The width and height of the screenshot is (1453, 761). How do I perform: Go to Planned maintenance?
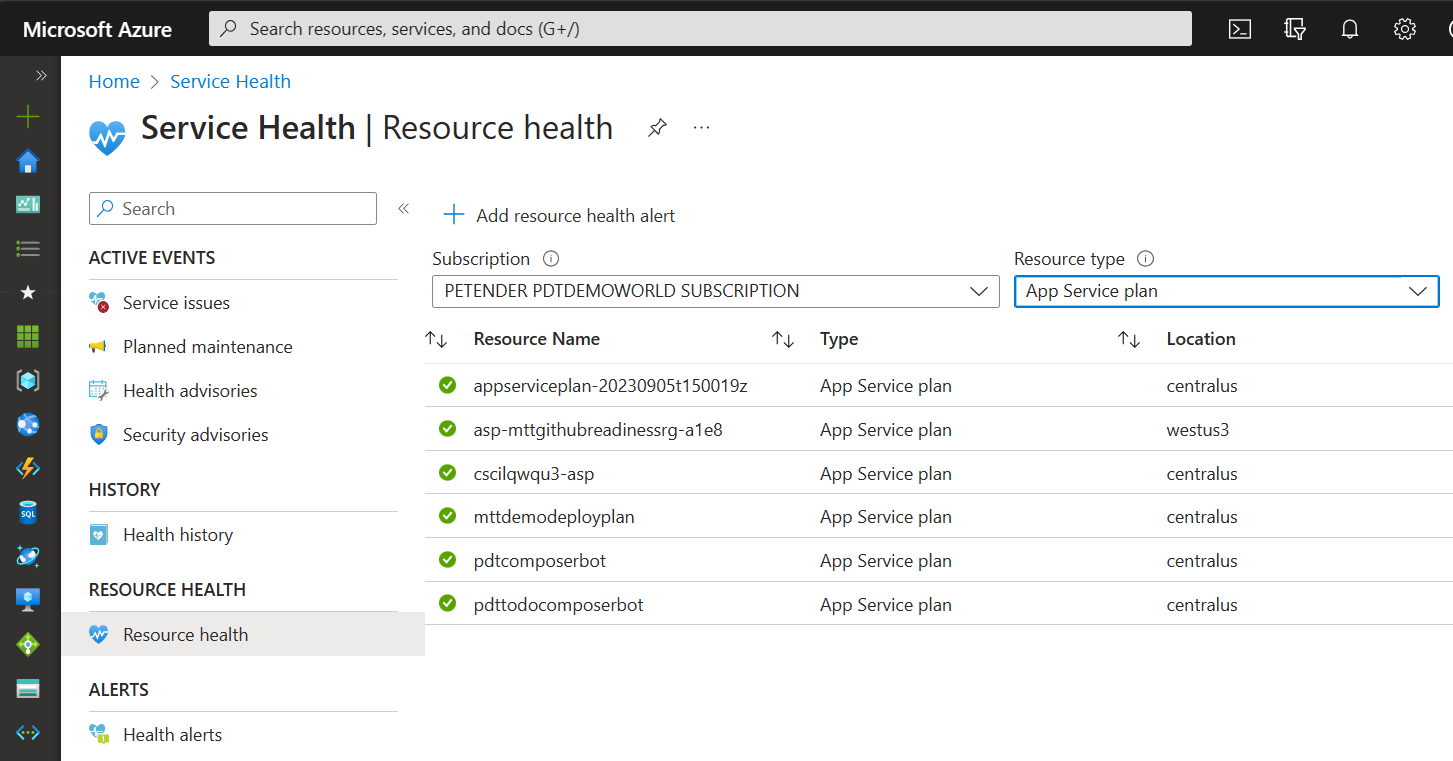[207, 347]
